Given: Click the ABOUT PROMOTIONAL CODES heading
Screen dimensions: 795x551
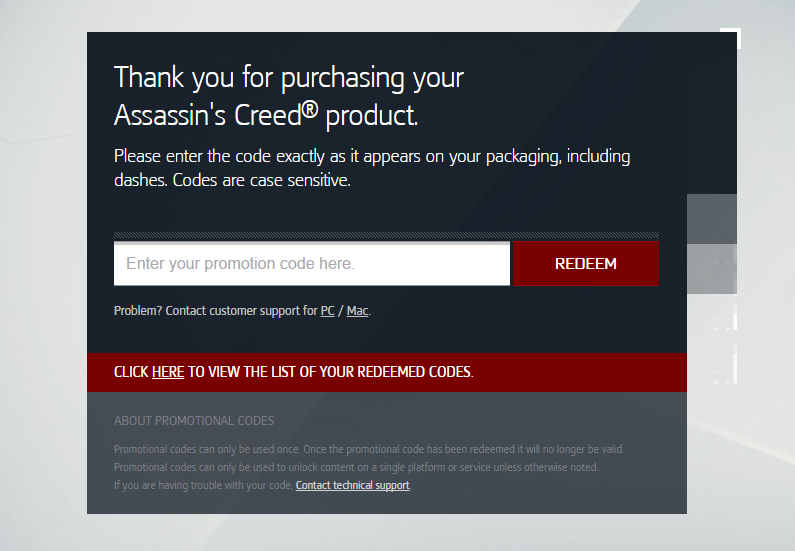Looking at the screenshot, I should [194, 421].
